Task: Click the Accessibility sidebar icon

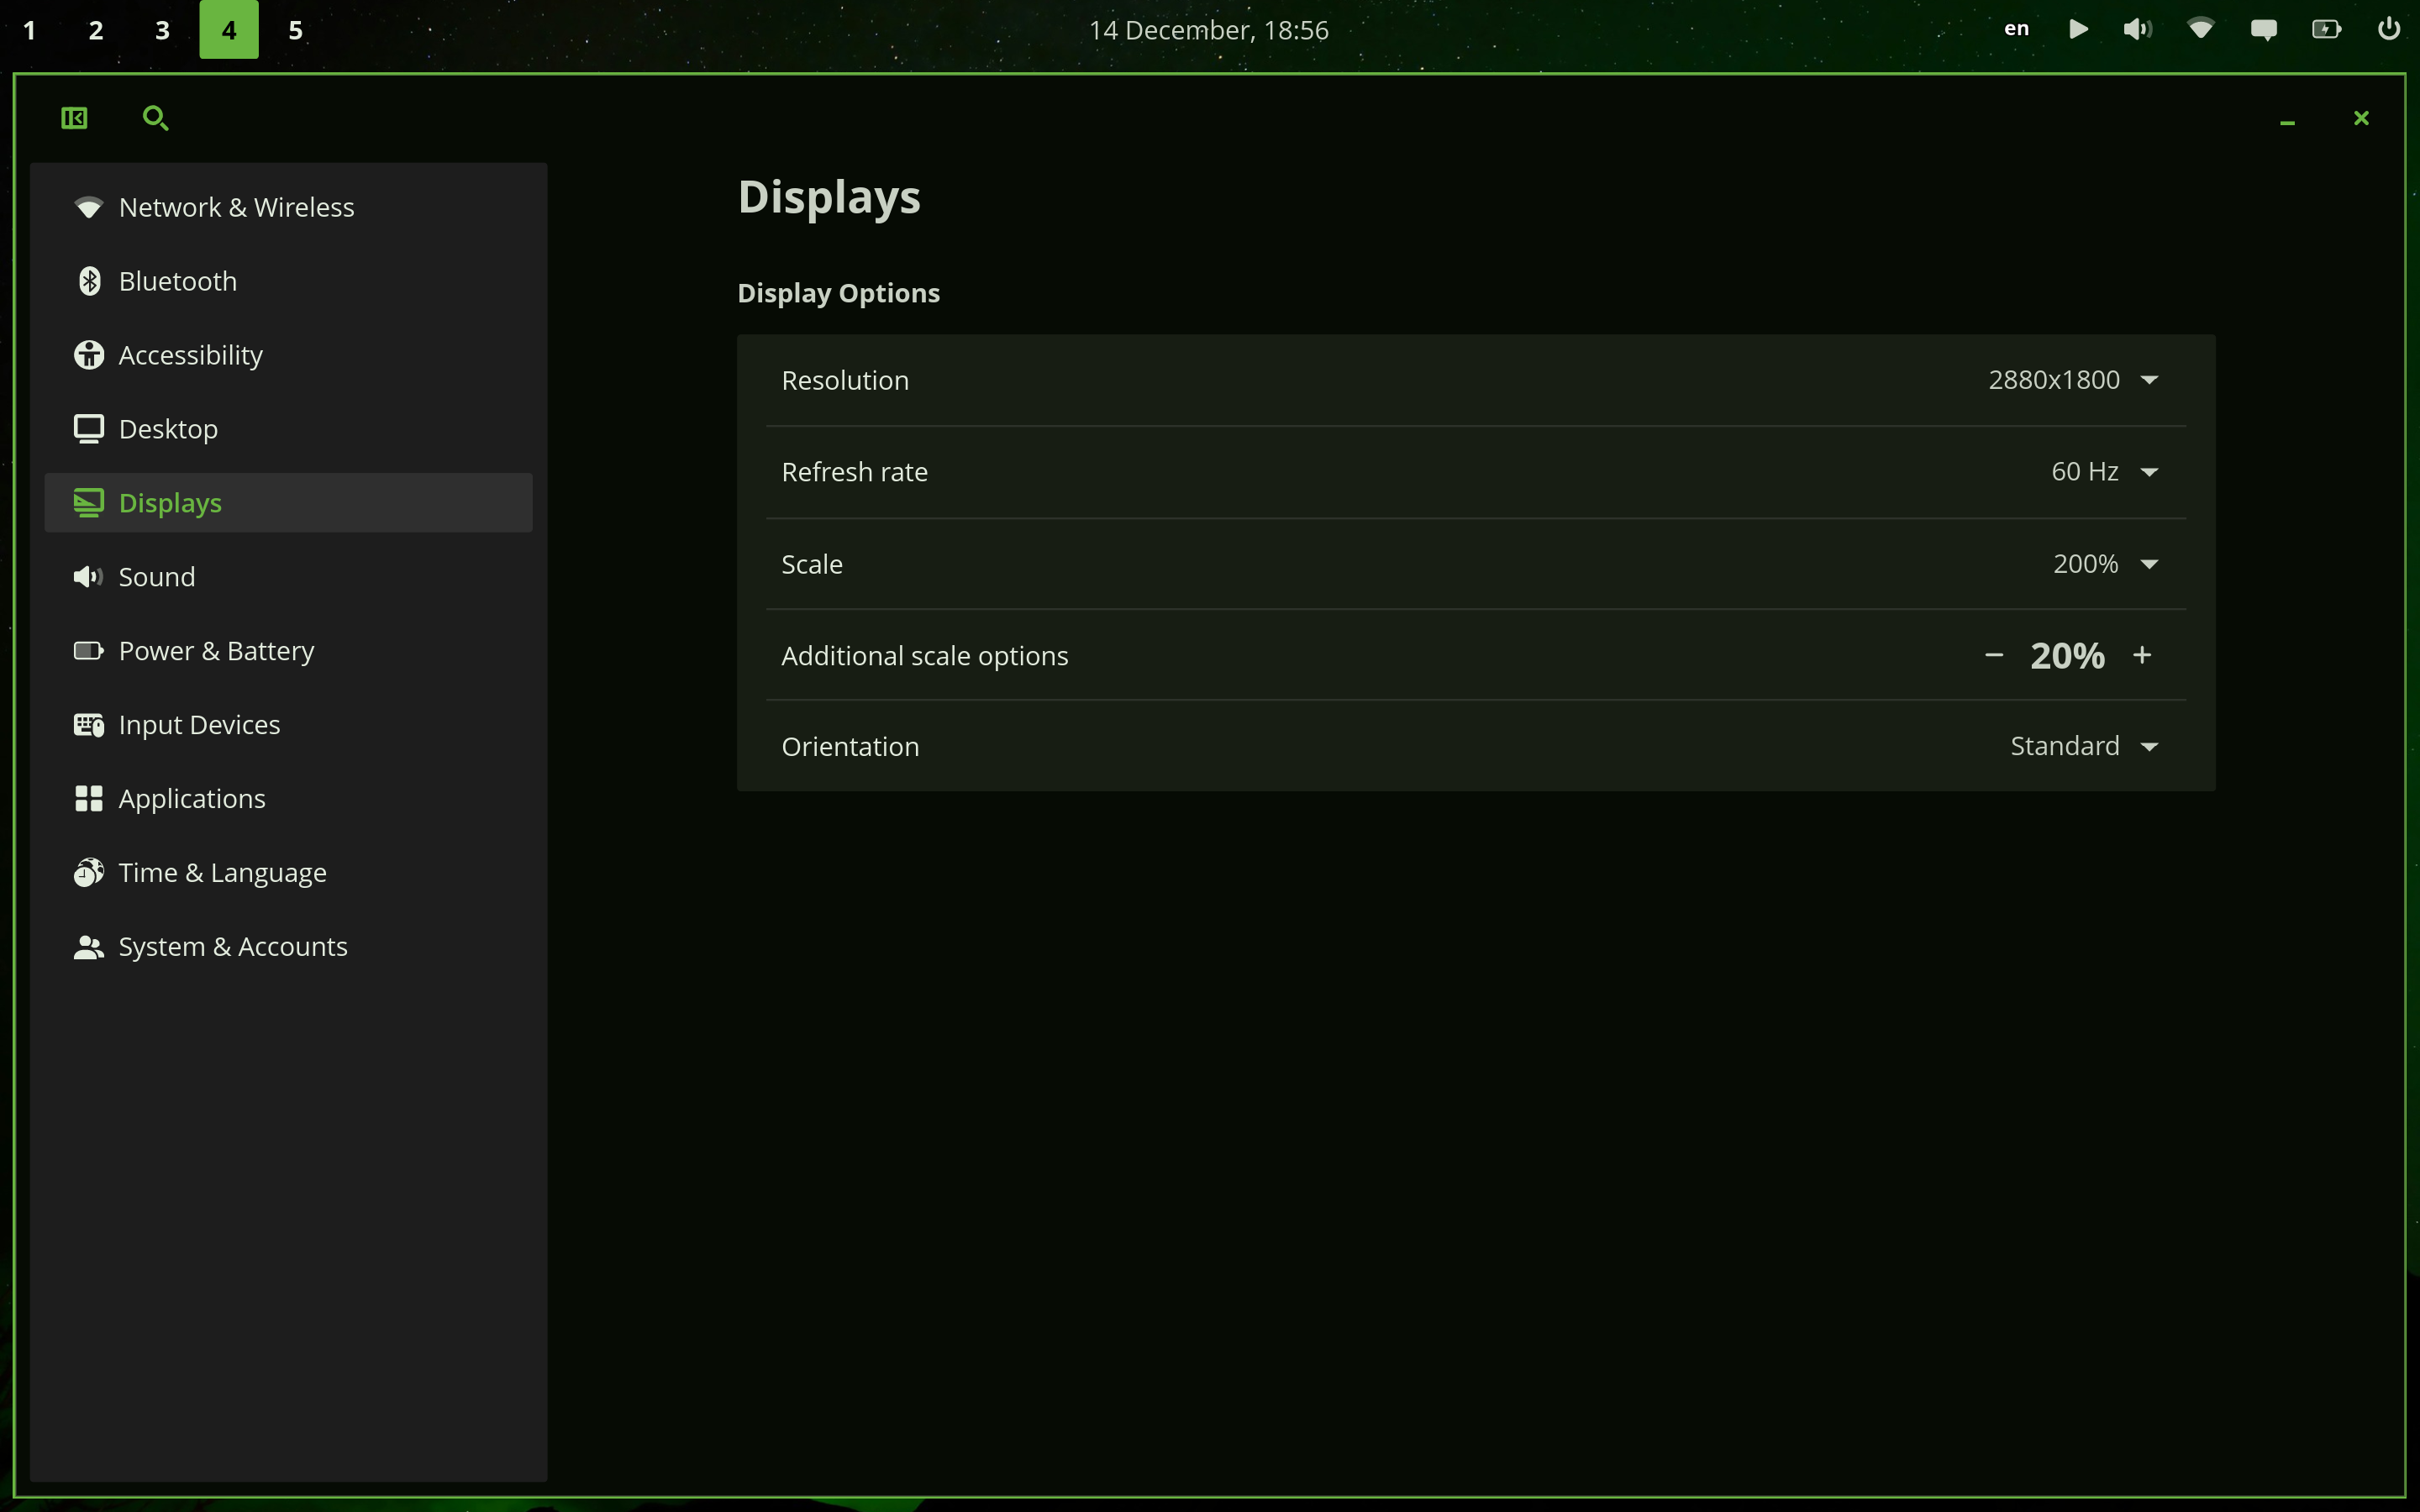Action: 89,355
